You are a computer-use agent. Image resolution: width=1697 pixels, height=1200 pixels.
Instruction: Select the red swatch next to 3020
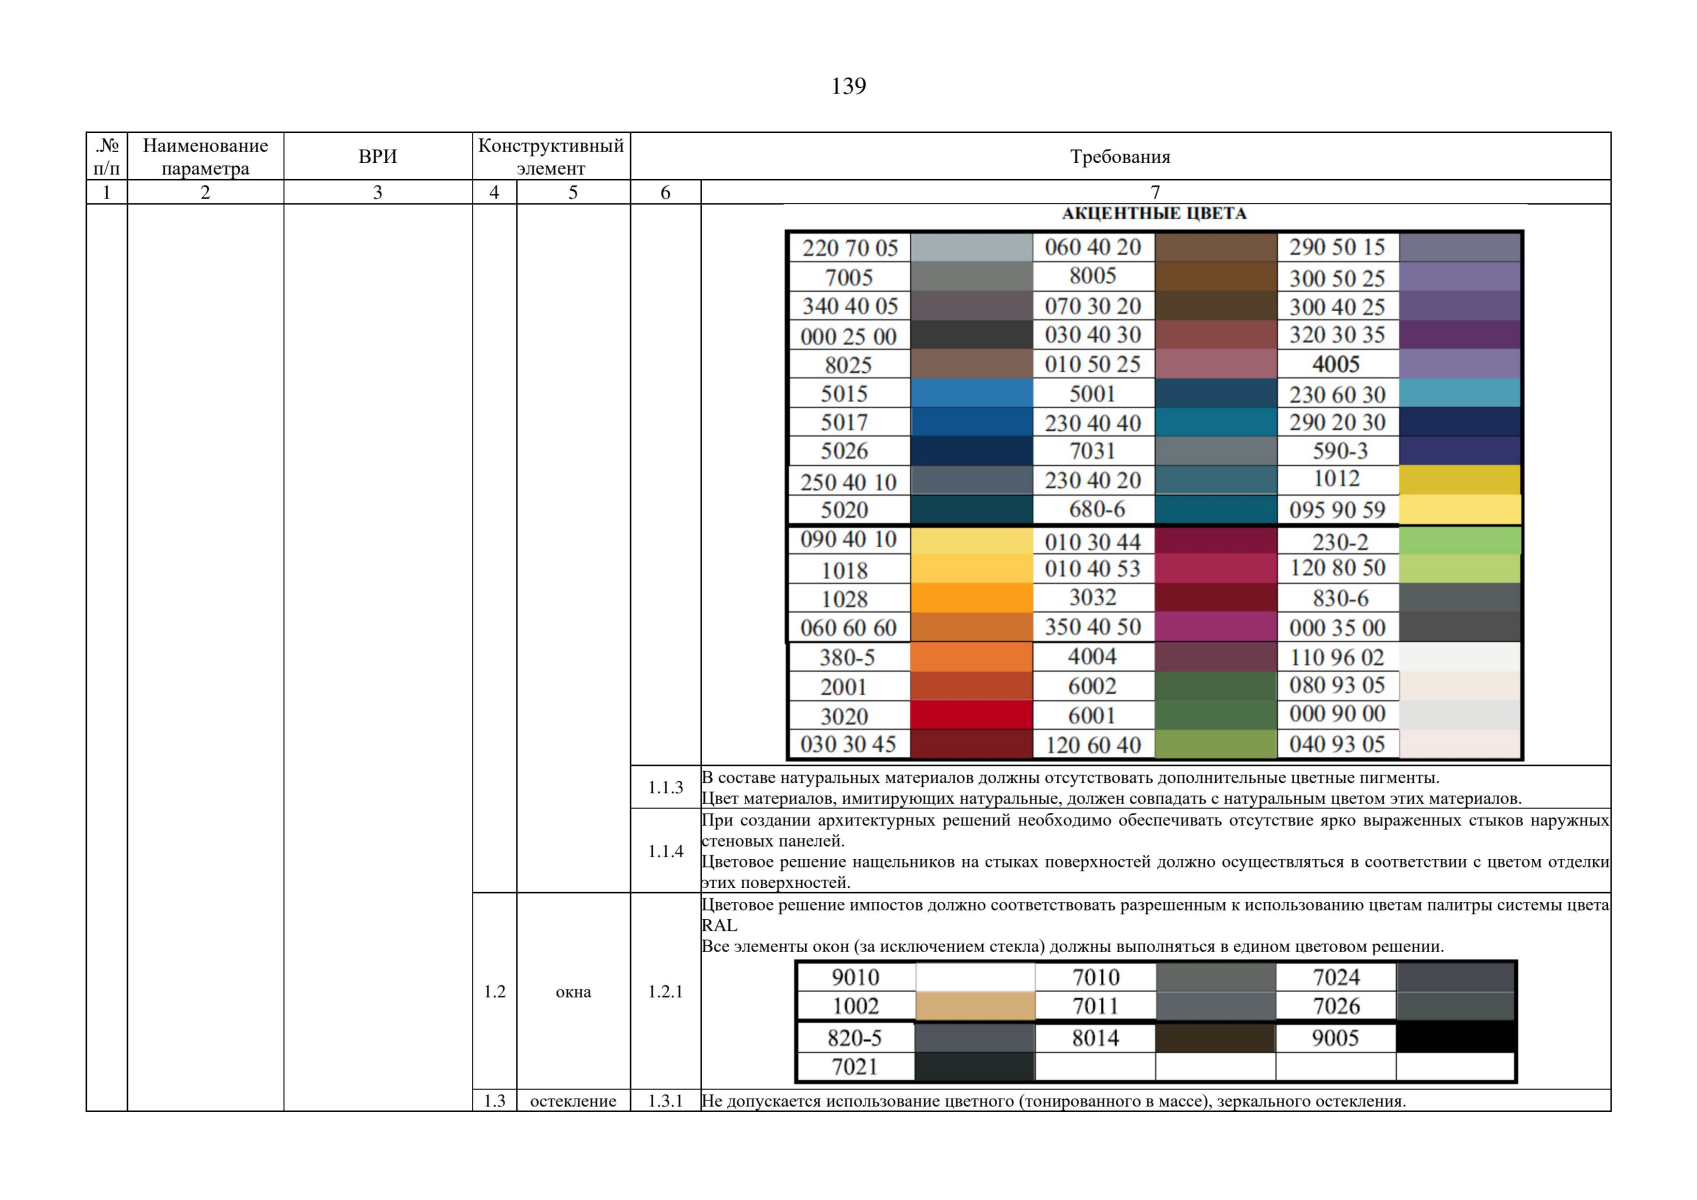pos(971,715)
